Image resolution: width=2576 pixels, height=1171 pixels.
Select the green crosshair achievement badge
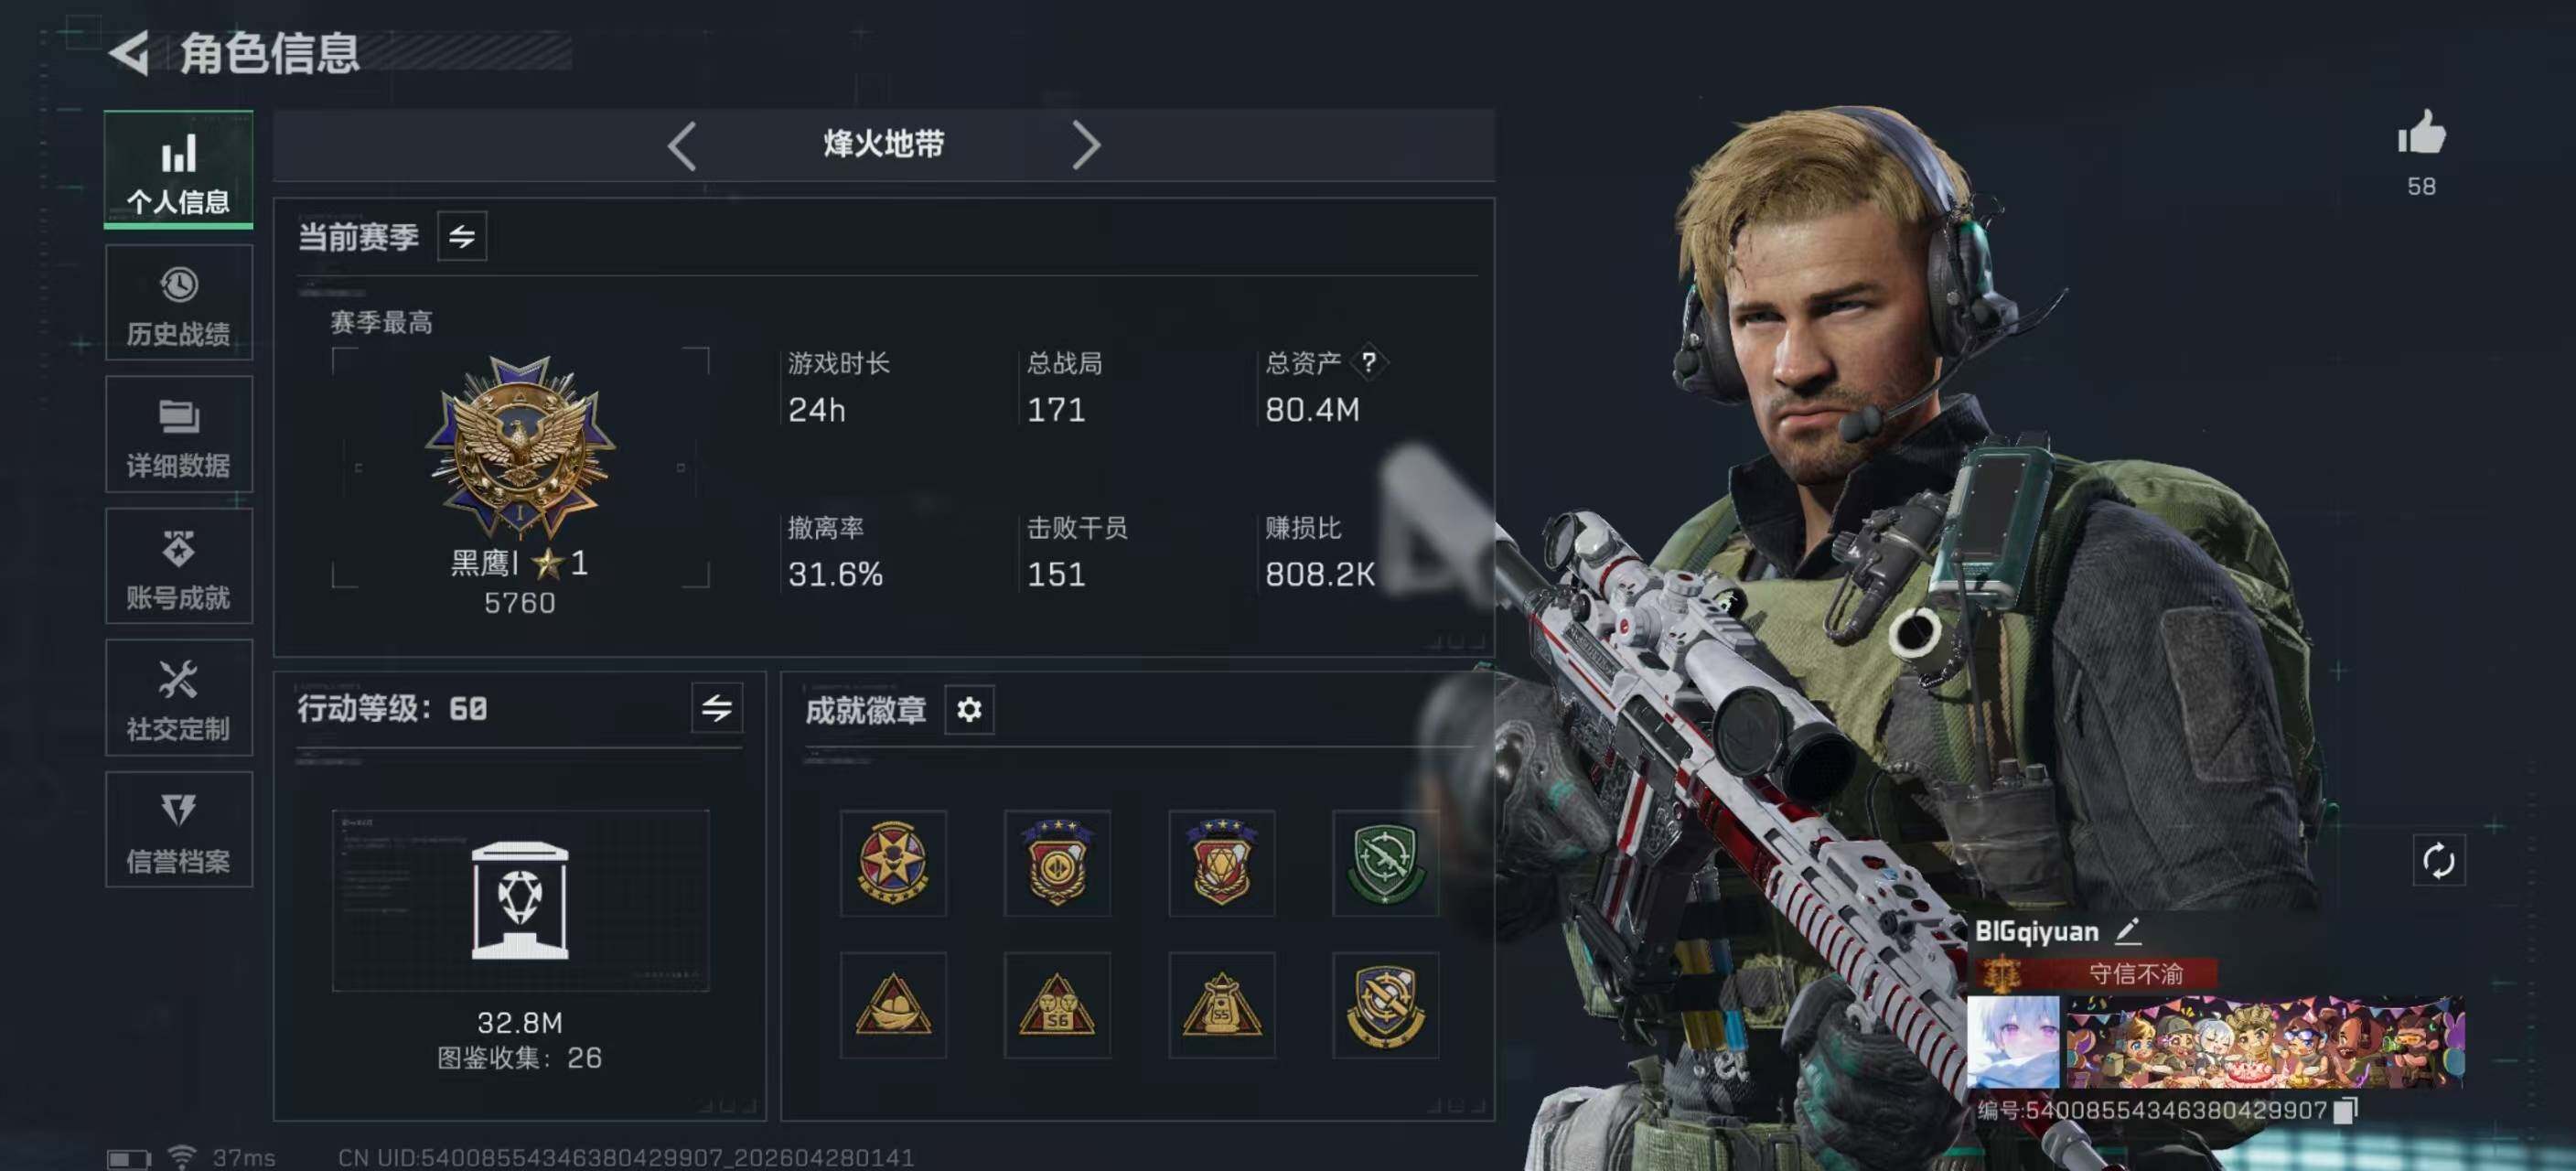(1385, 863)
